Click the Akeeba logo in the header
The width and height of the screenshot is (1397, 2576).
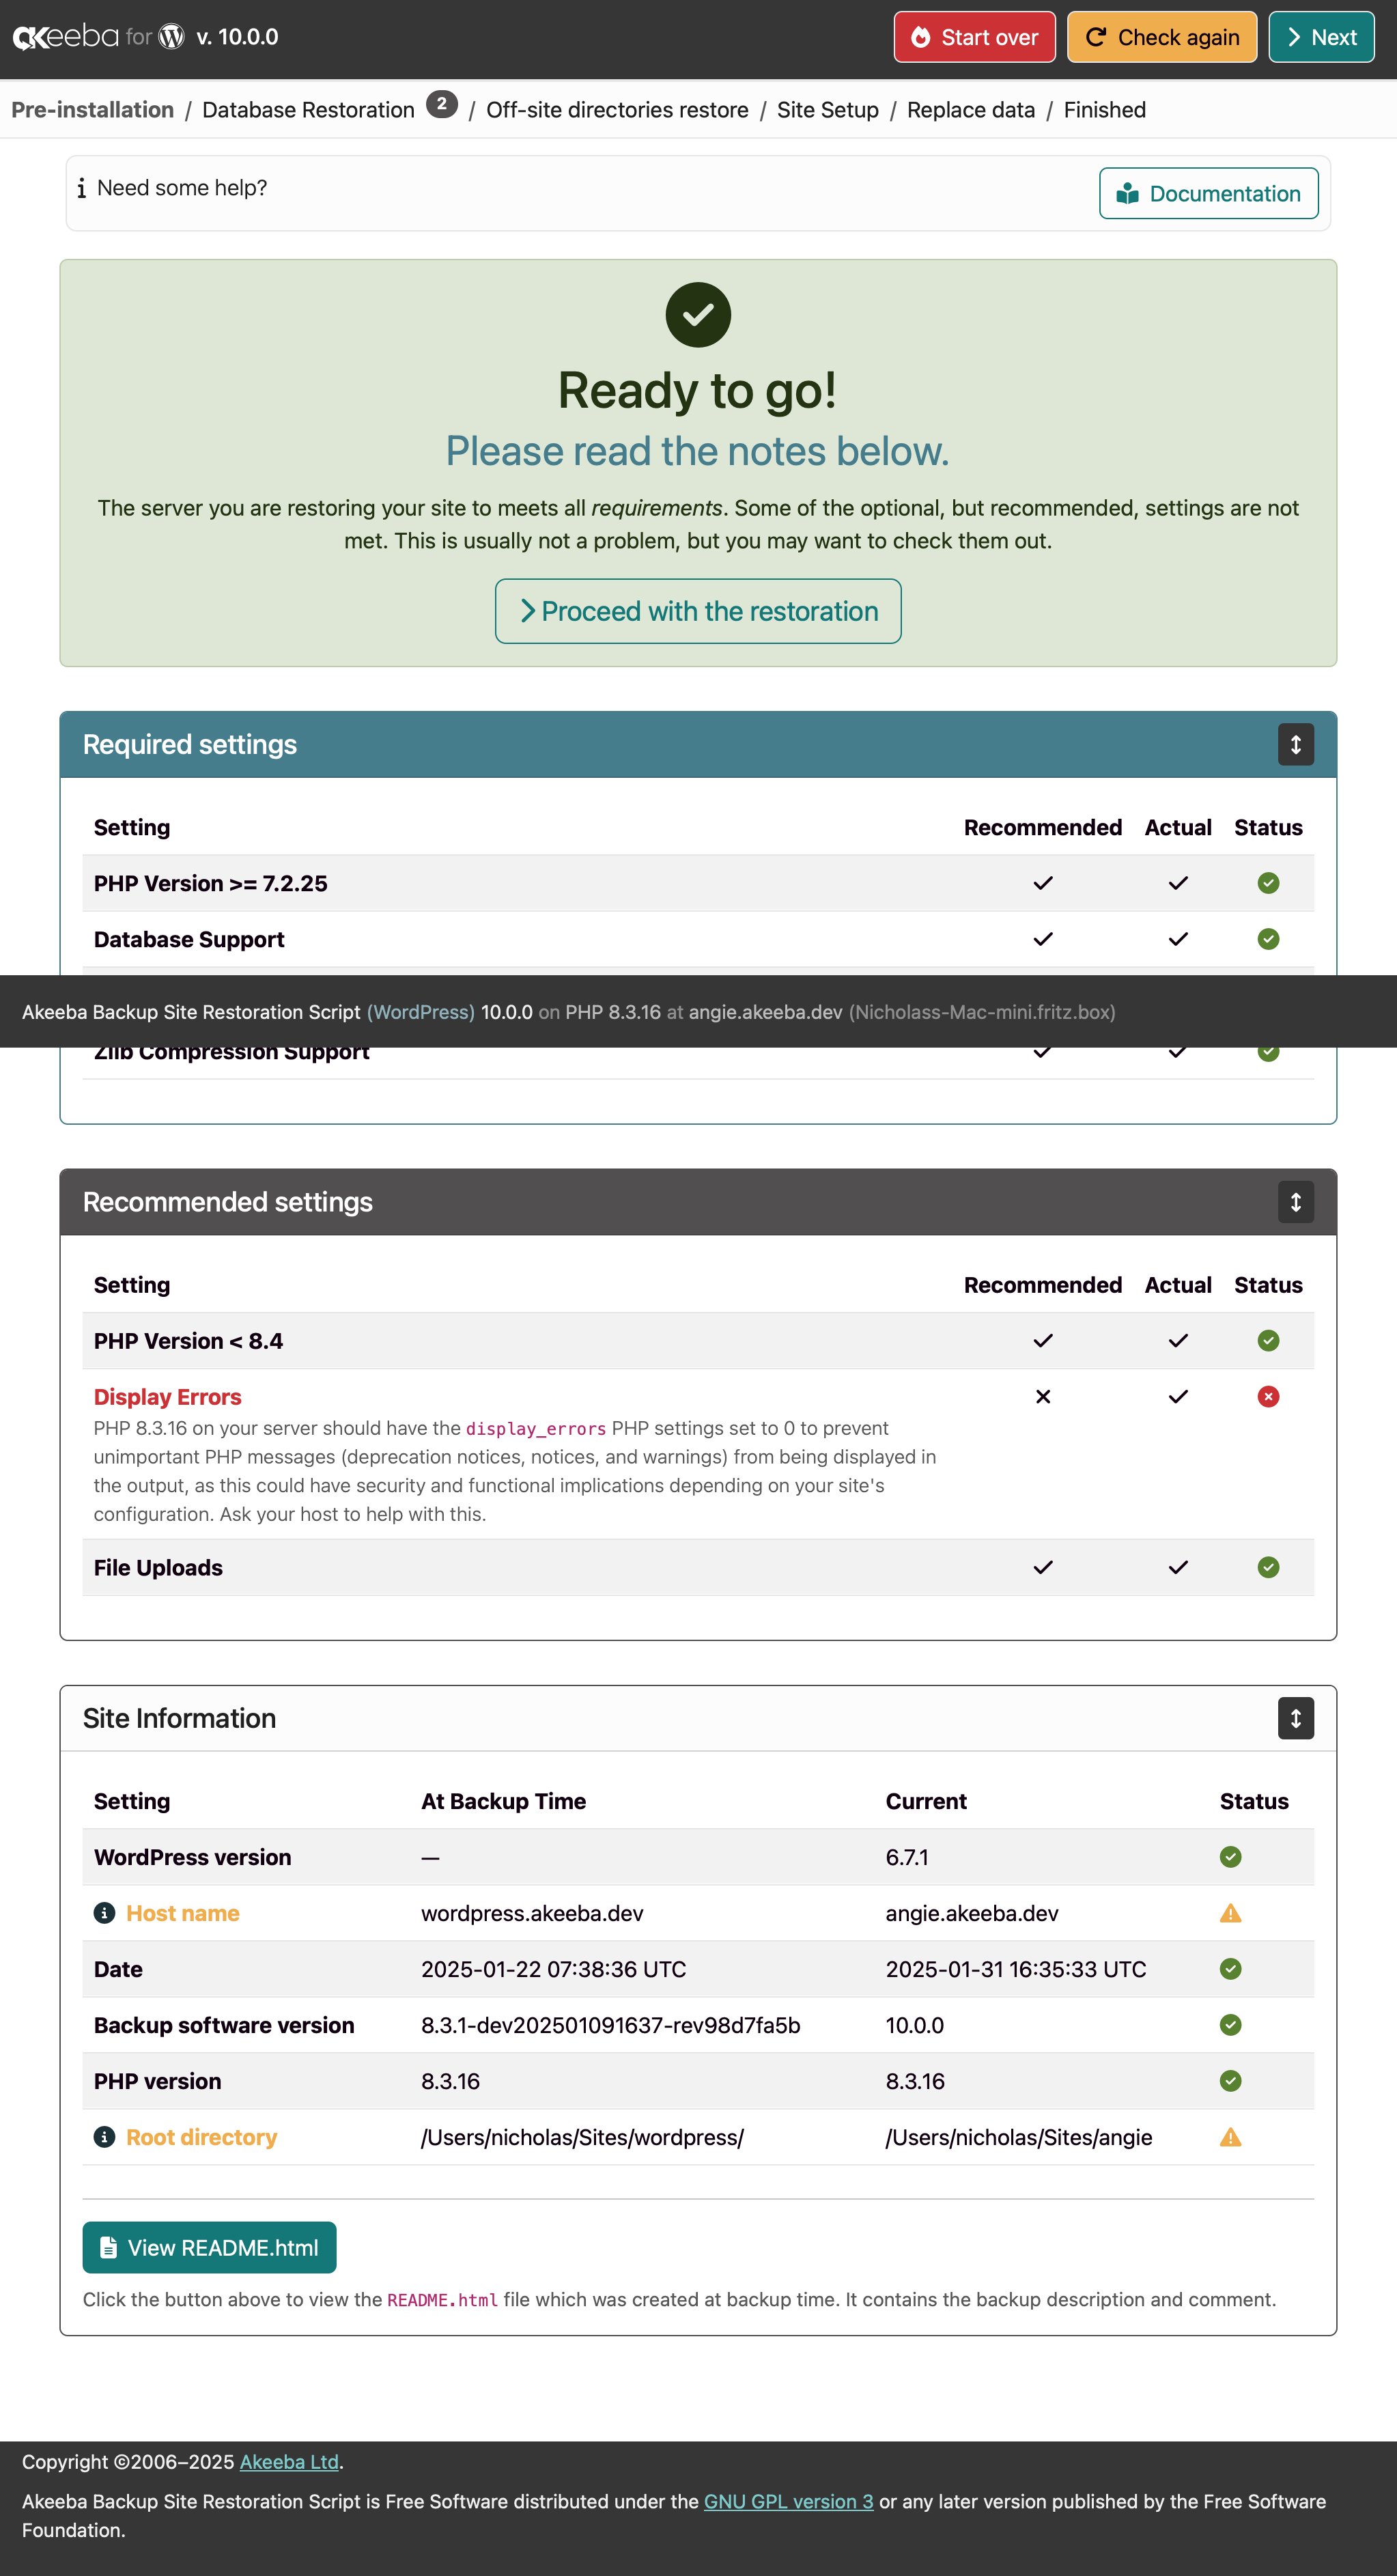tap(66, 37)
